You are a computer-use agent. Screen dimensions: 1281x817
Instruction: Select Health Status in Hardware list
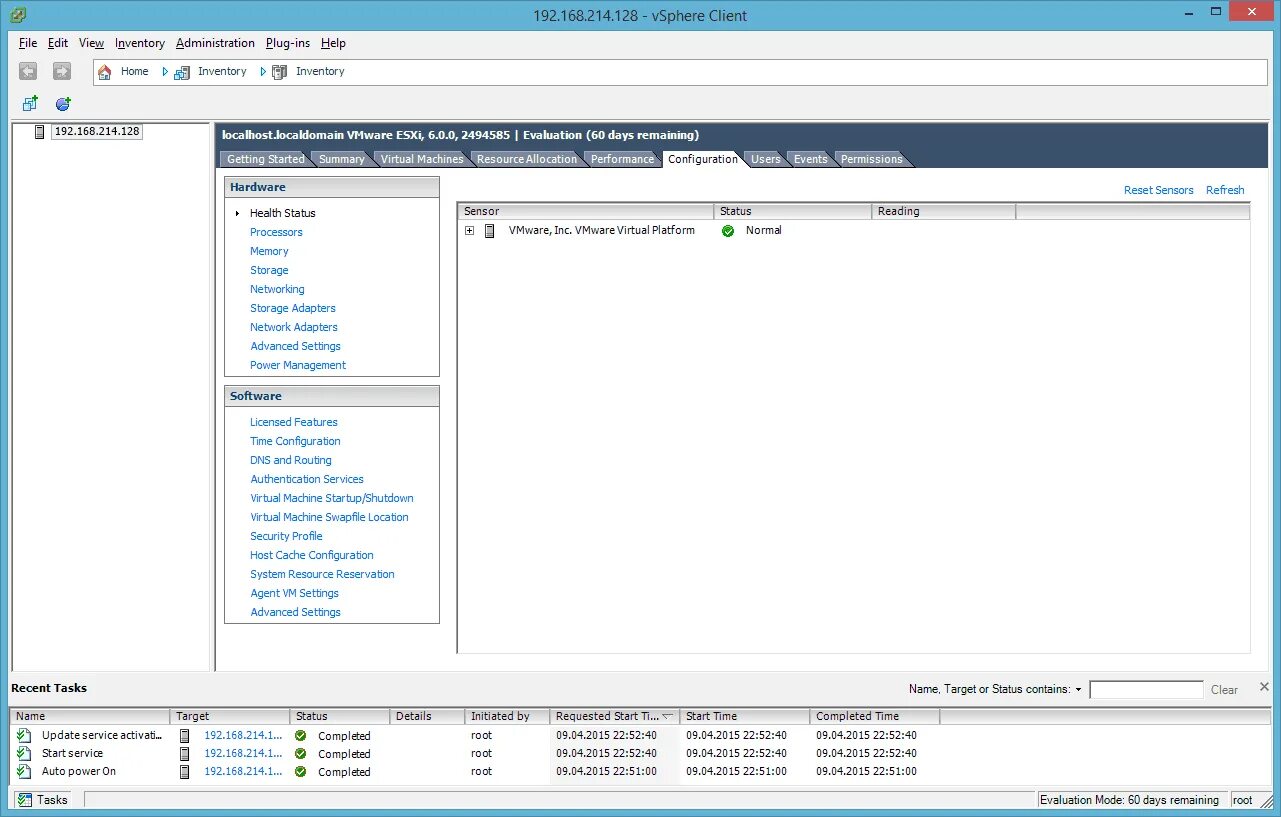coord(282,213)
